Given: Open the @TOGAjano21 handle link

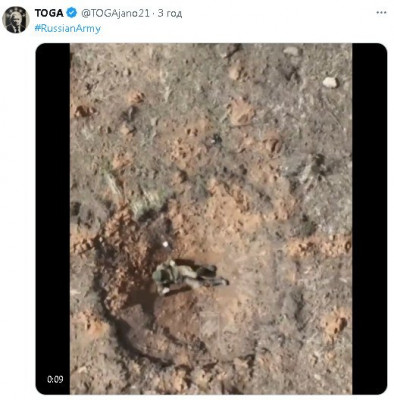Looking at the screenshot, I should [115, 13].
